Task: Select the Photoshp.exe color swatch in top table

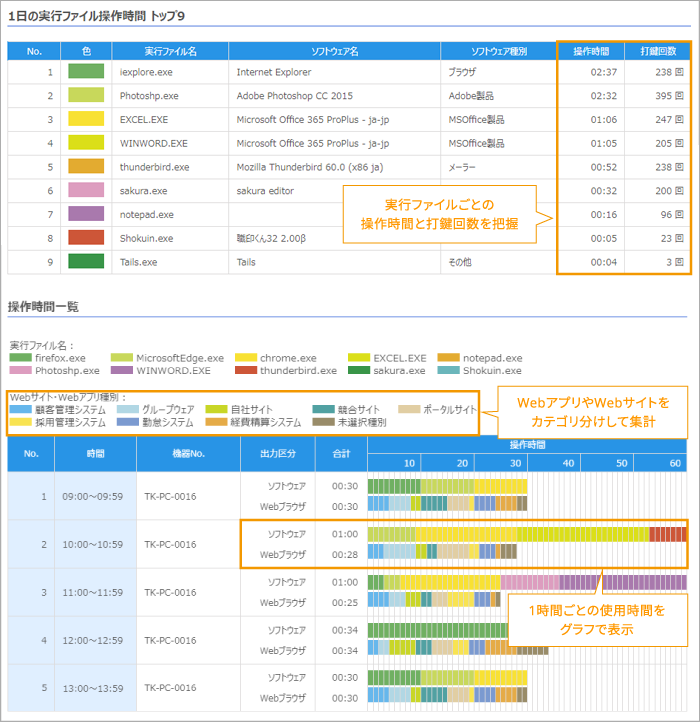Action: [x=86, y=95]
